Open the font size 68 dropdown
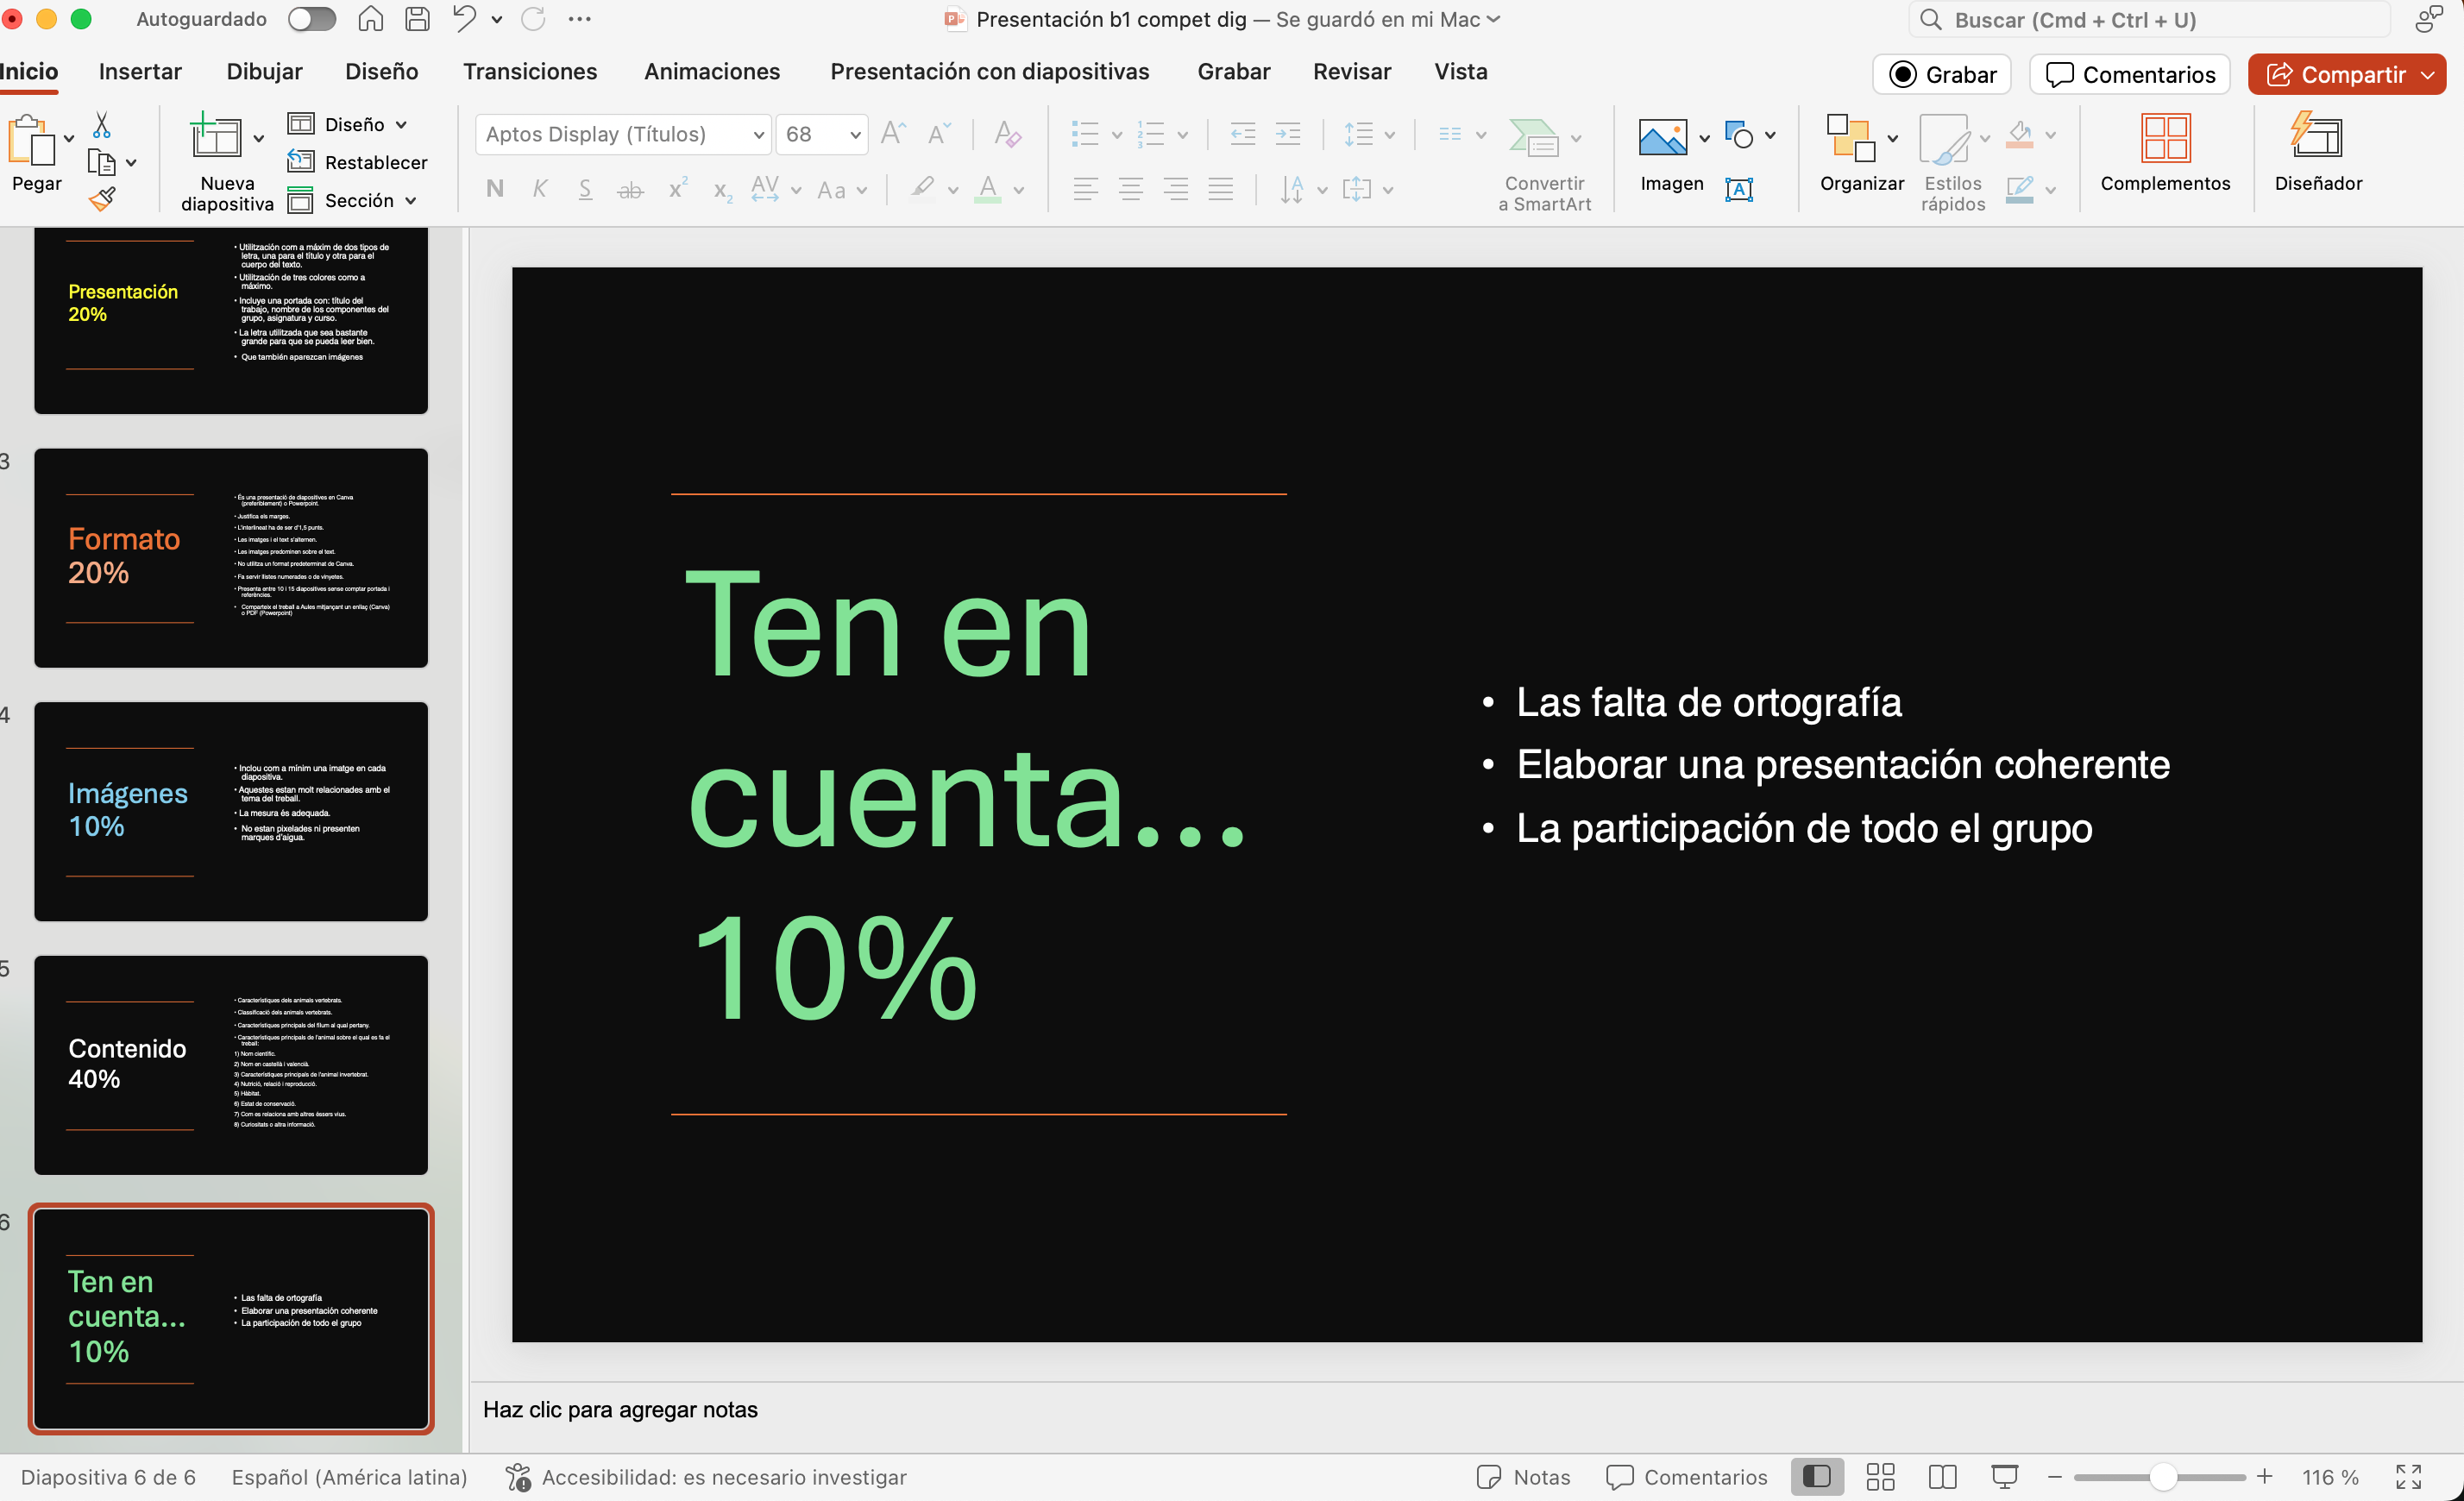This screenshot has width=2464, height=1501. coord(855,134)
